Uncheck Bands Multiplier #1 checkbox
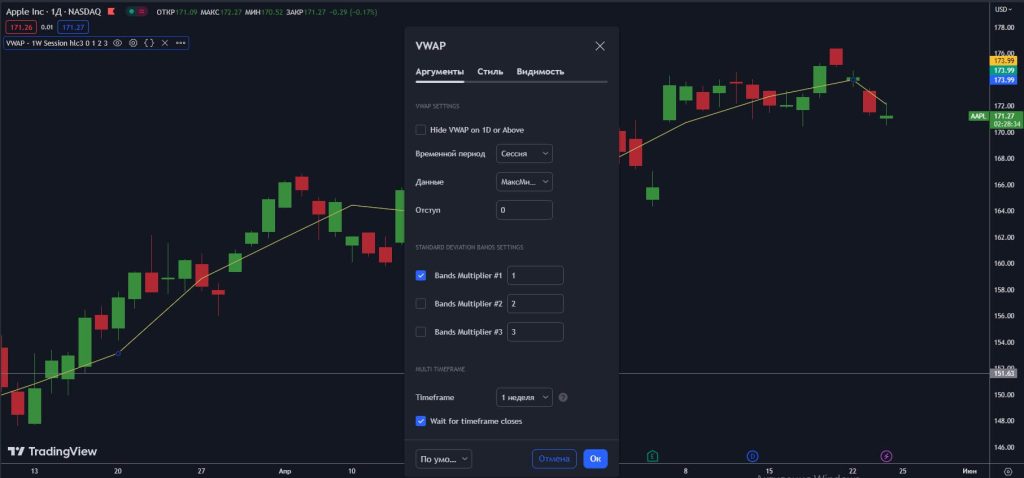 (x=421, y=276)
